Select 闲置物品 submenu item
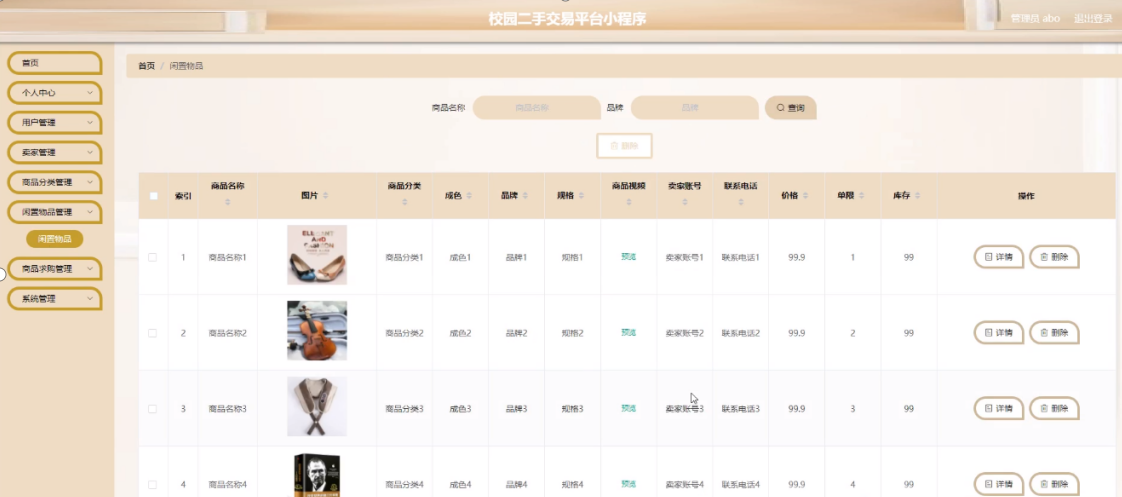 click(x=54, y=239)
